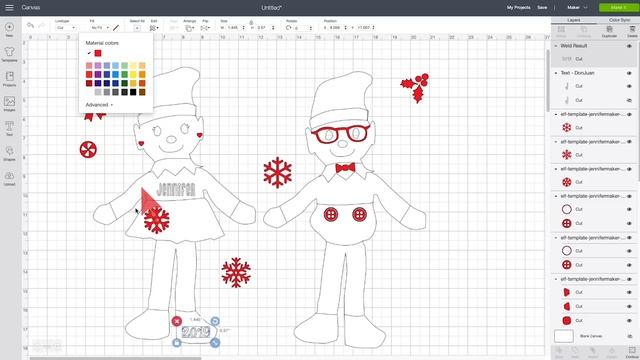Click the Flatten tool
This screenshot has height=360, width=640.
coord(611,351)
